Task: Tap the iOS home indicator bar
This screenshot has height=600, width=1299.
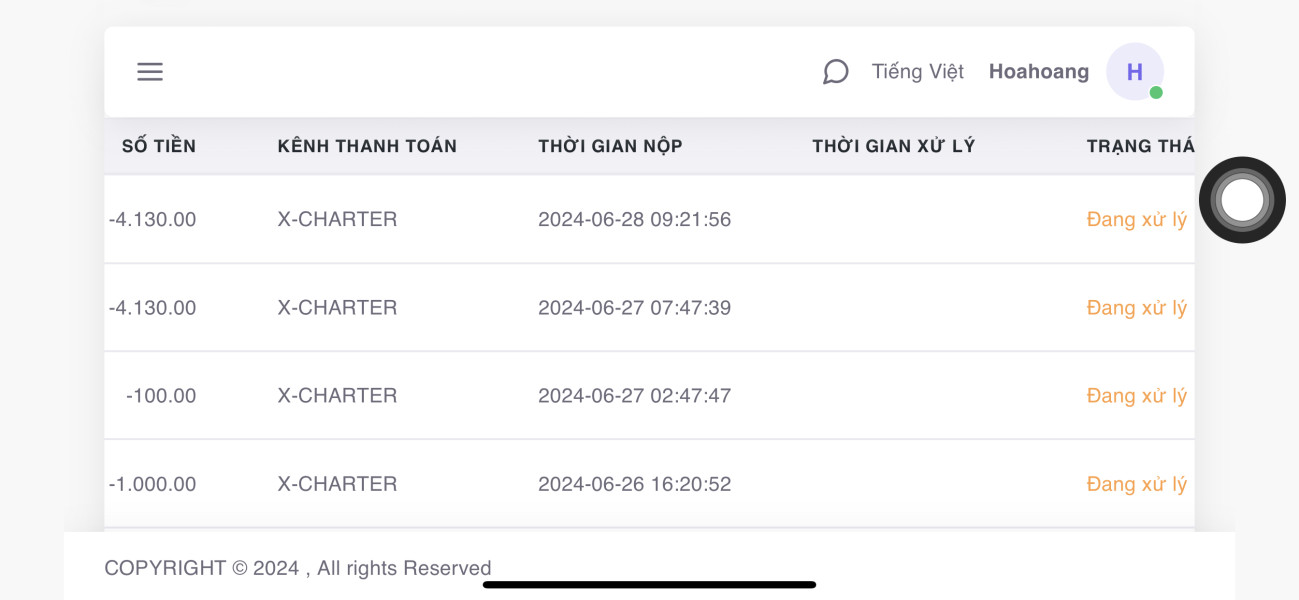Action: (649, 584)
